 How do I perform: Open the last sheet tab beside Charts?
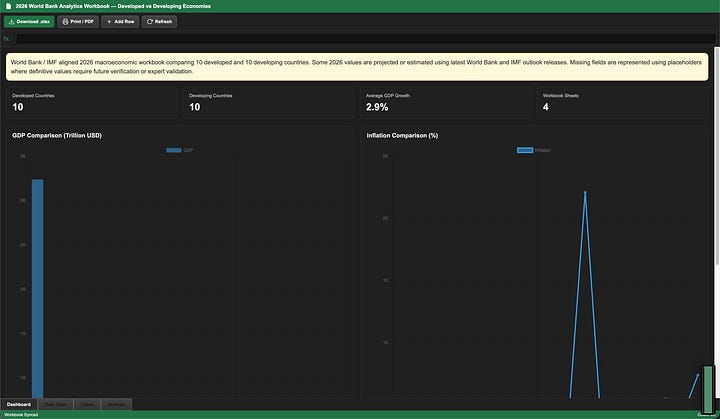[116, 404]
